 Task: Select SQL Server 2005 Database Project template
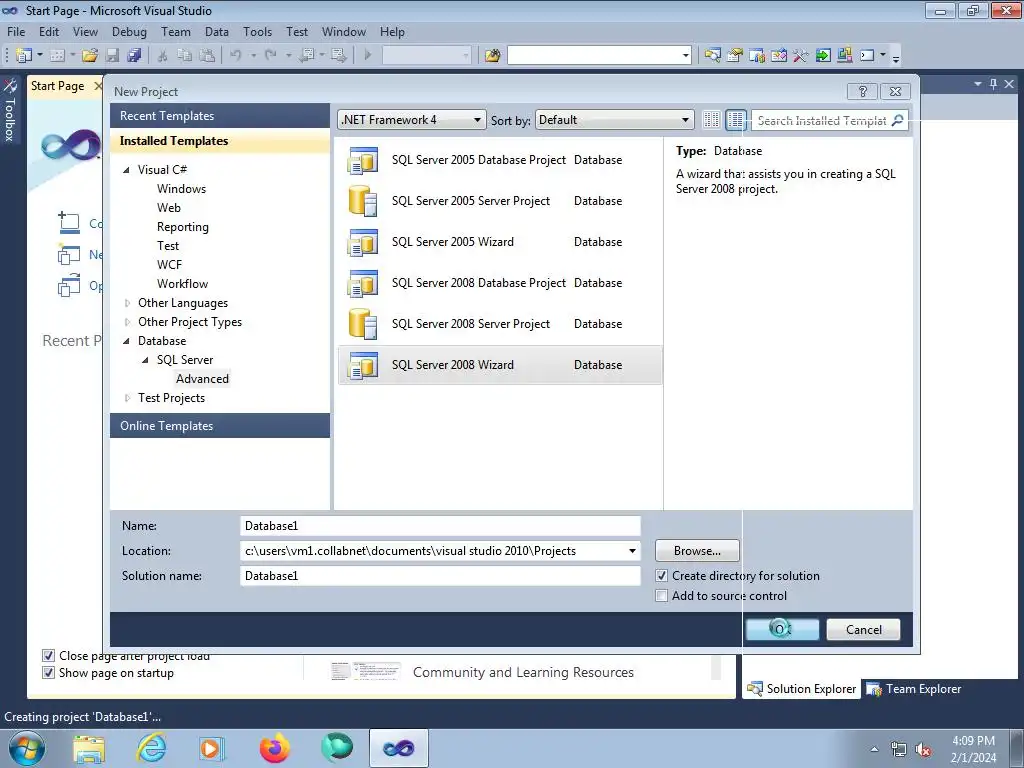click(x=500, y=160)
